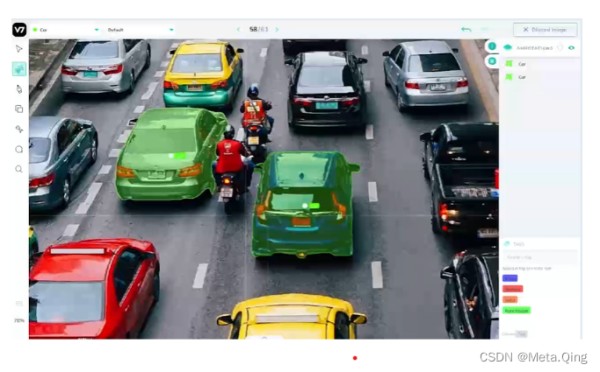Go to next image with right chevron

click(277, 29)
